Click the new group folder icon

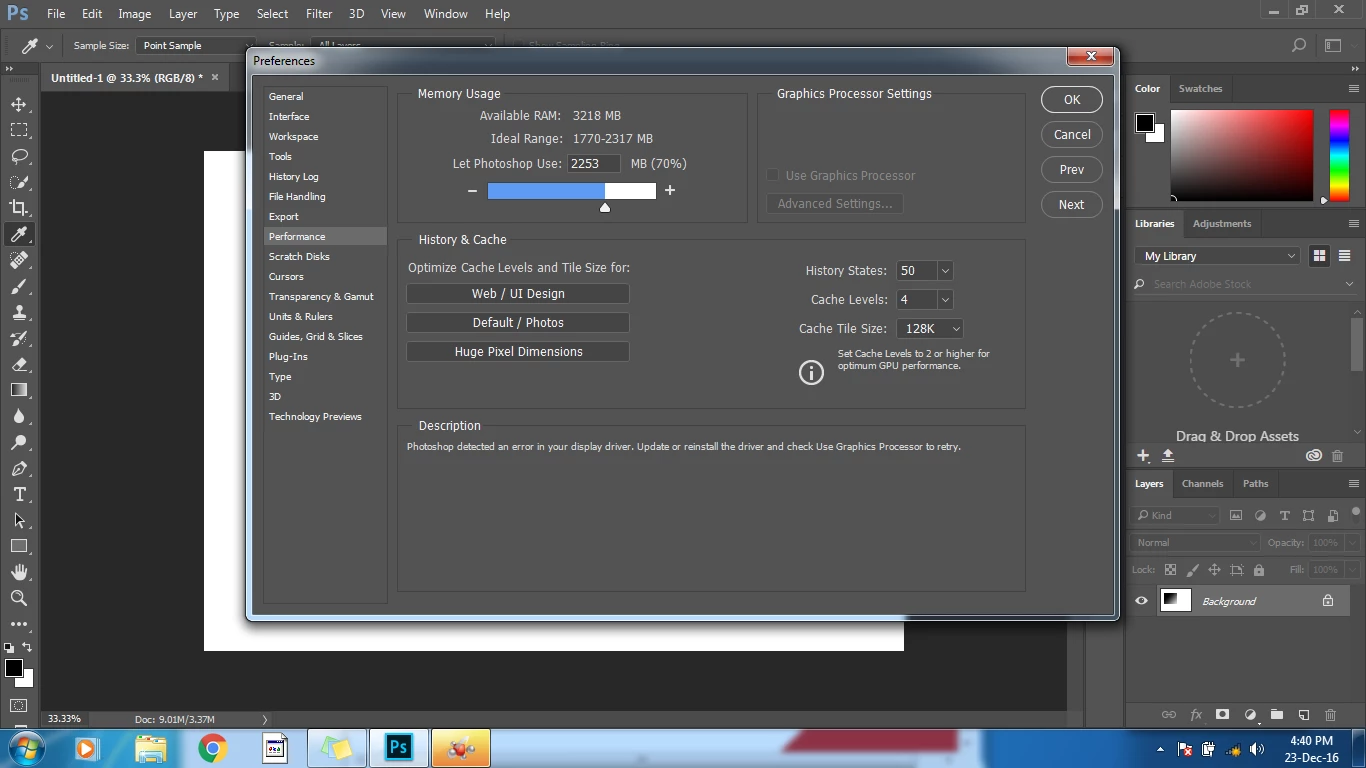(1277, 715)
